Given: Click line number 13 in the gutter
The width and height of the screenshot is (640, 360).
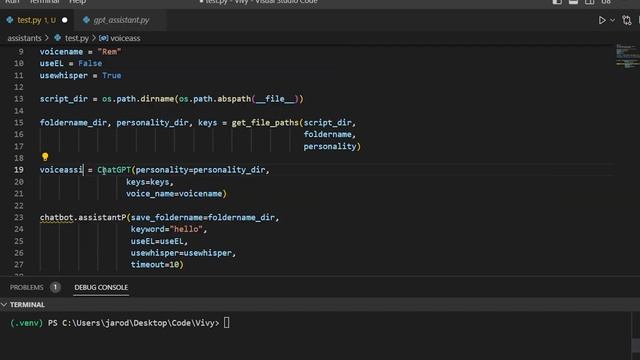Looking at the screenshot, I should click(x=19, y=99).
